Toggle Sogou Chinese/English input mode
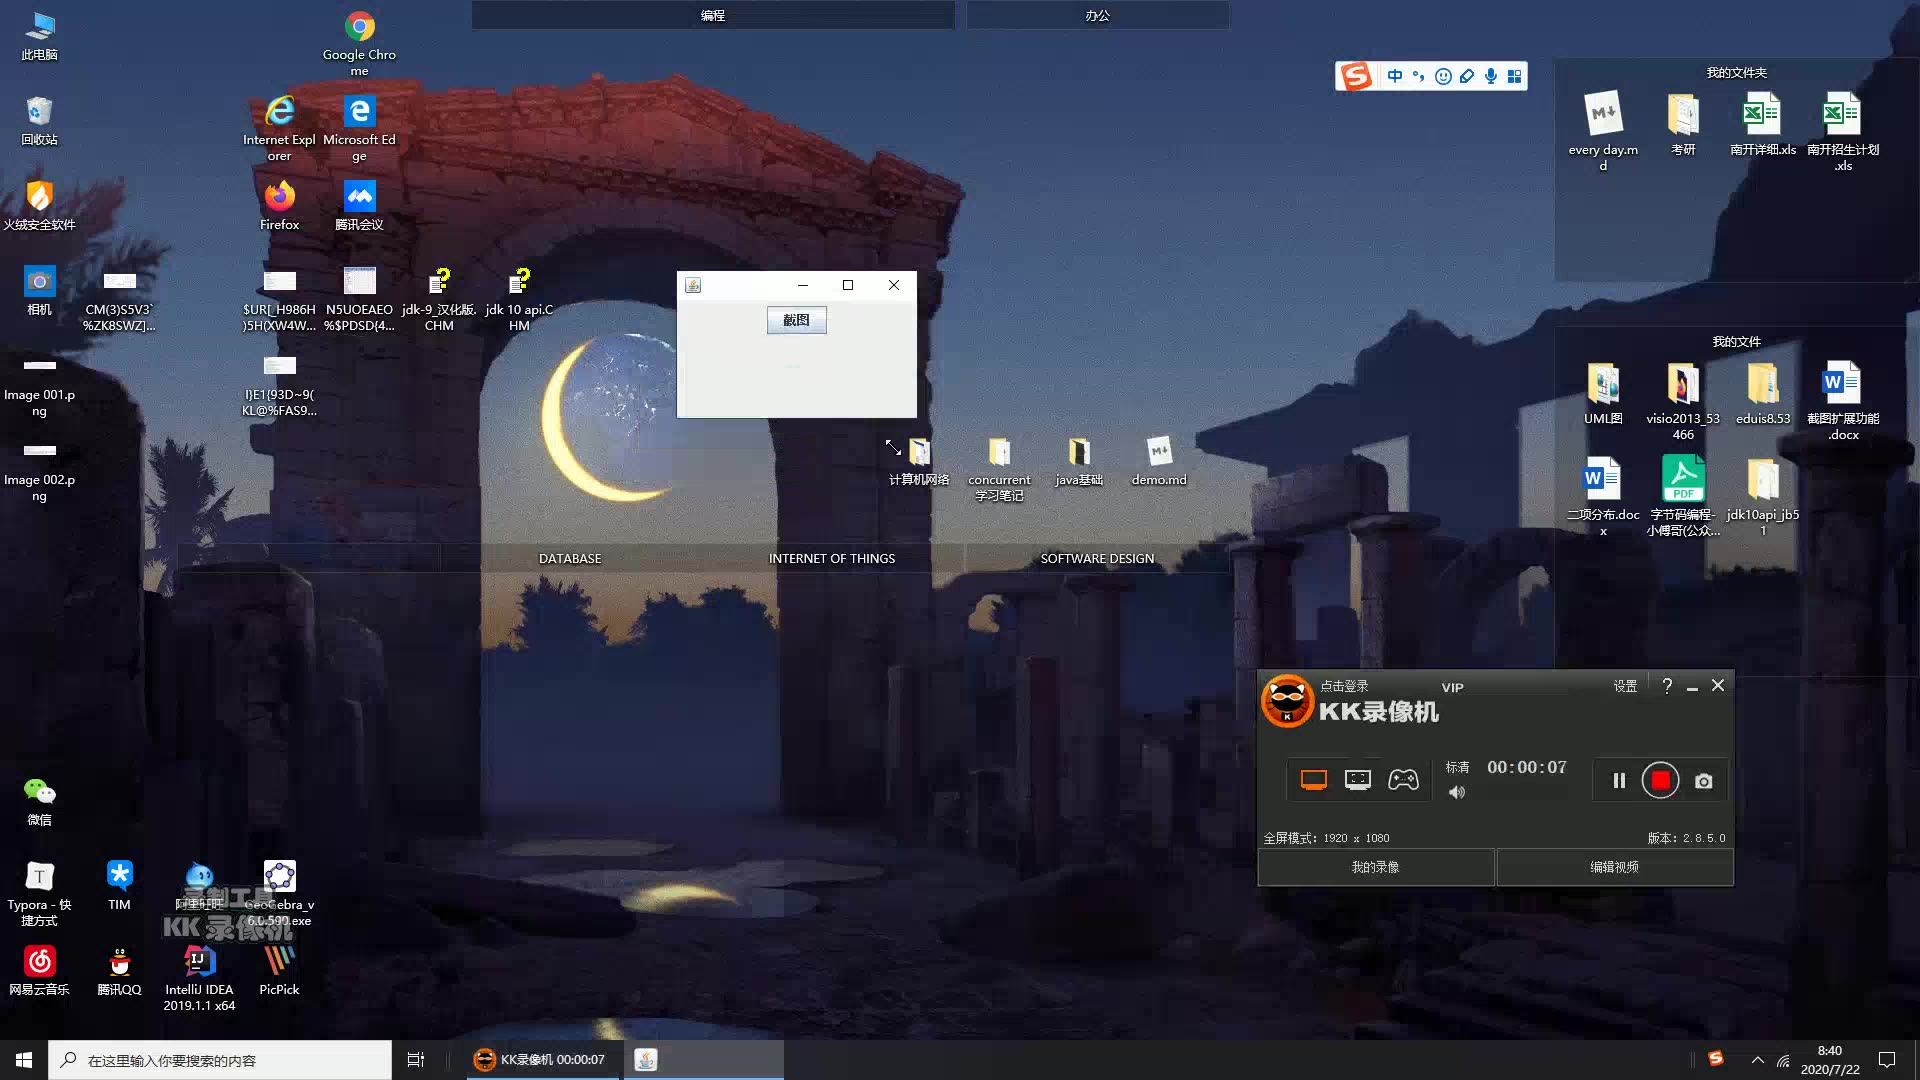The image size is (1920, 1080). coord(1395,76)
